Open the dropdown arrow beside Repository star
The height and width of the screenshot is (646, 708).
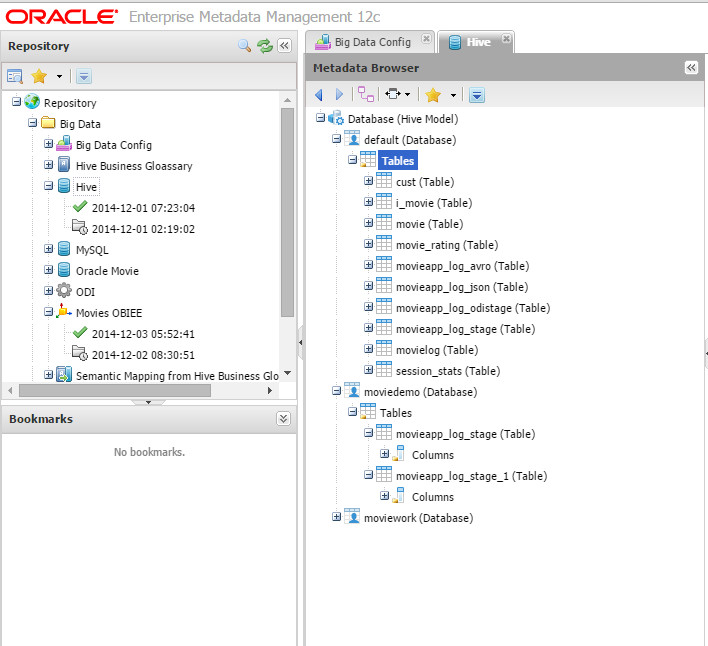[x=59, y=76]
